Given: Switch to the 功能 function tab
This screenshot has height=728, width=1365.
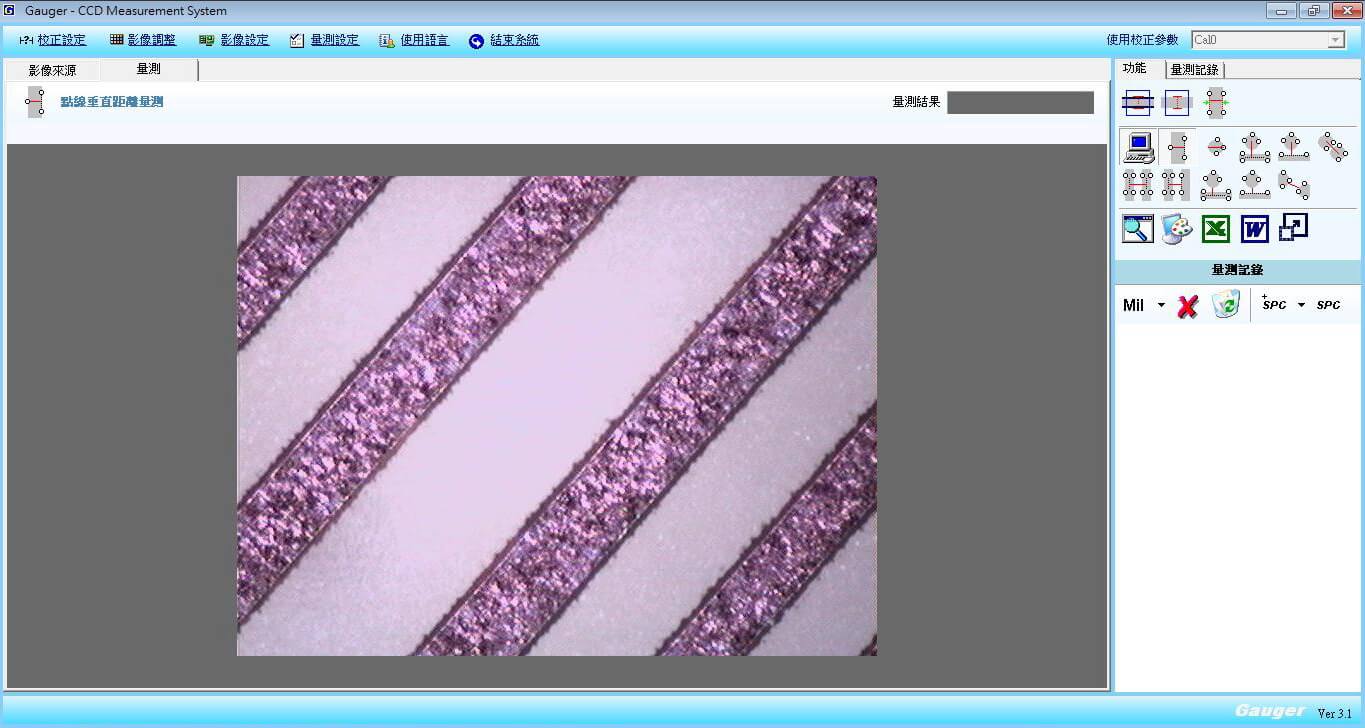Looking at the screenshot, I should (1134, 68).
